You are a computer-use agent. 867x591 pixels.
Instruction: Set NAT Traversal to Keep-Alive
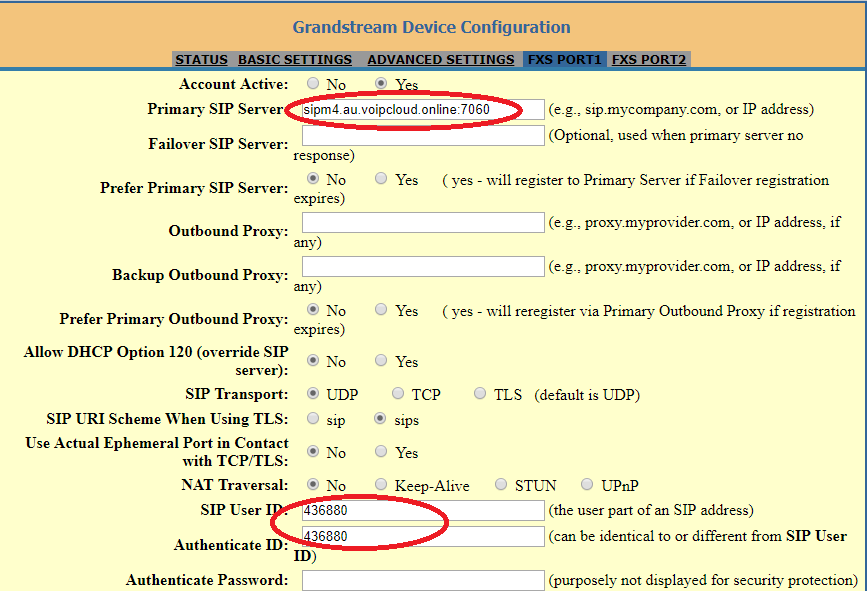(x=381, y=485)
